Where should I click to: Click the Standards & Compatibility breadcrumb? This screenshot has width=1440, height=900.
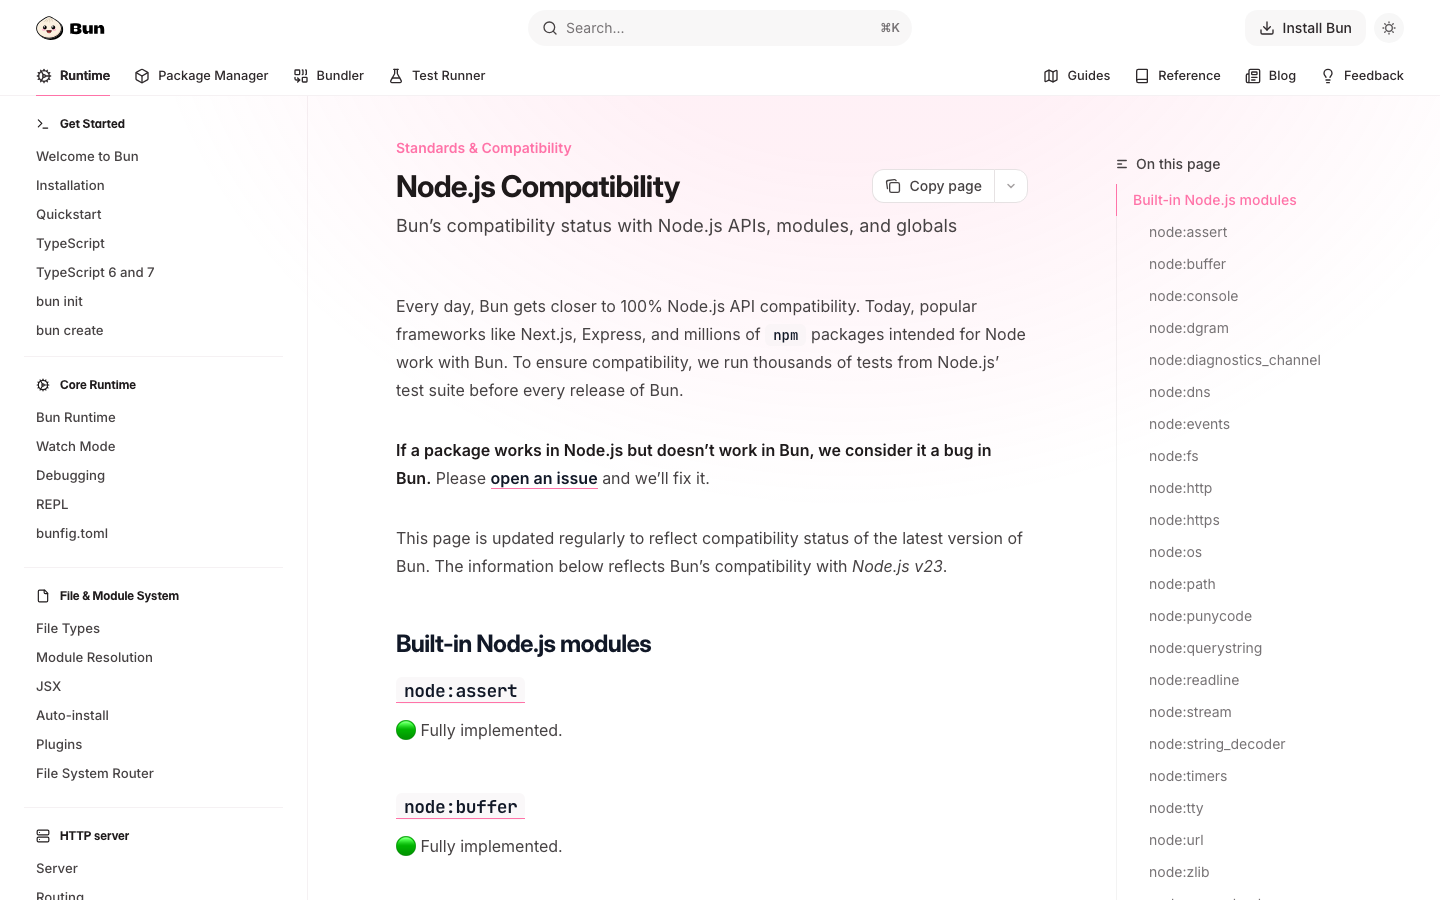pos(484,148)
